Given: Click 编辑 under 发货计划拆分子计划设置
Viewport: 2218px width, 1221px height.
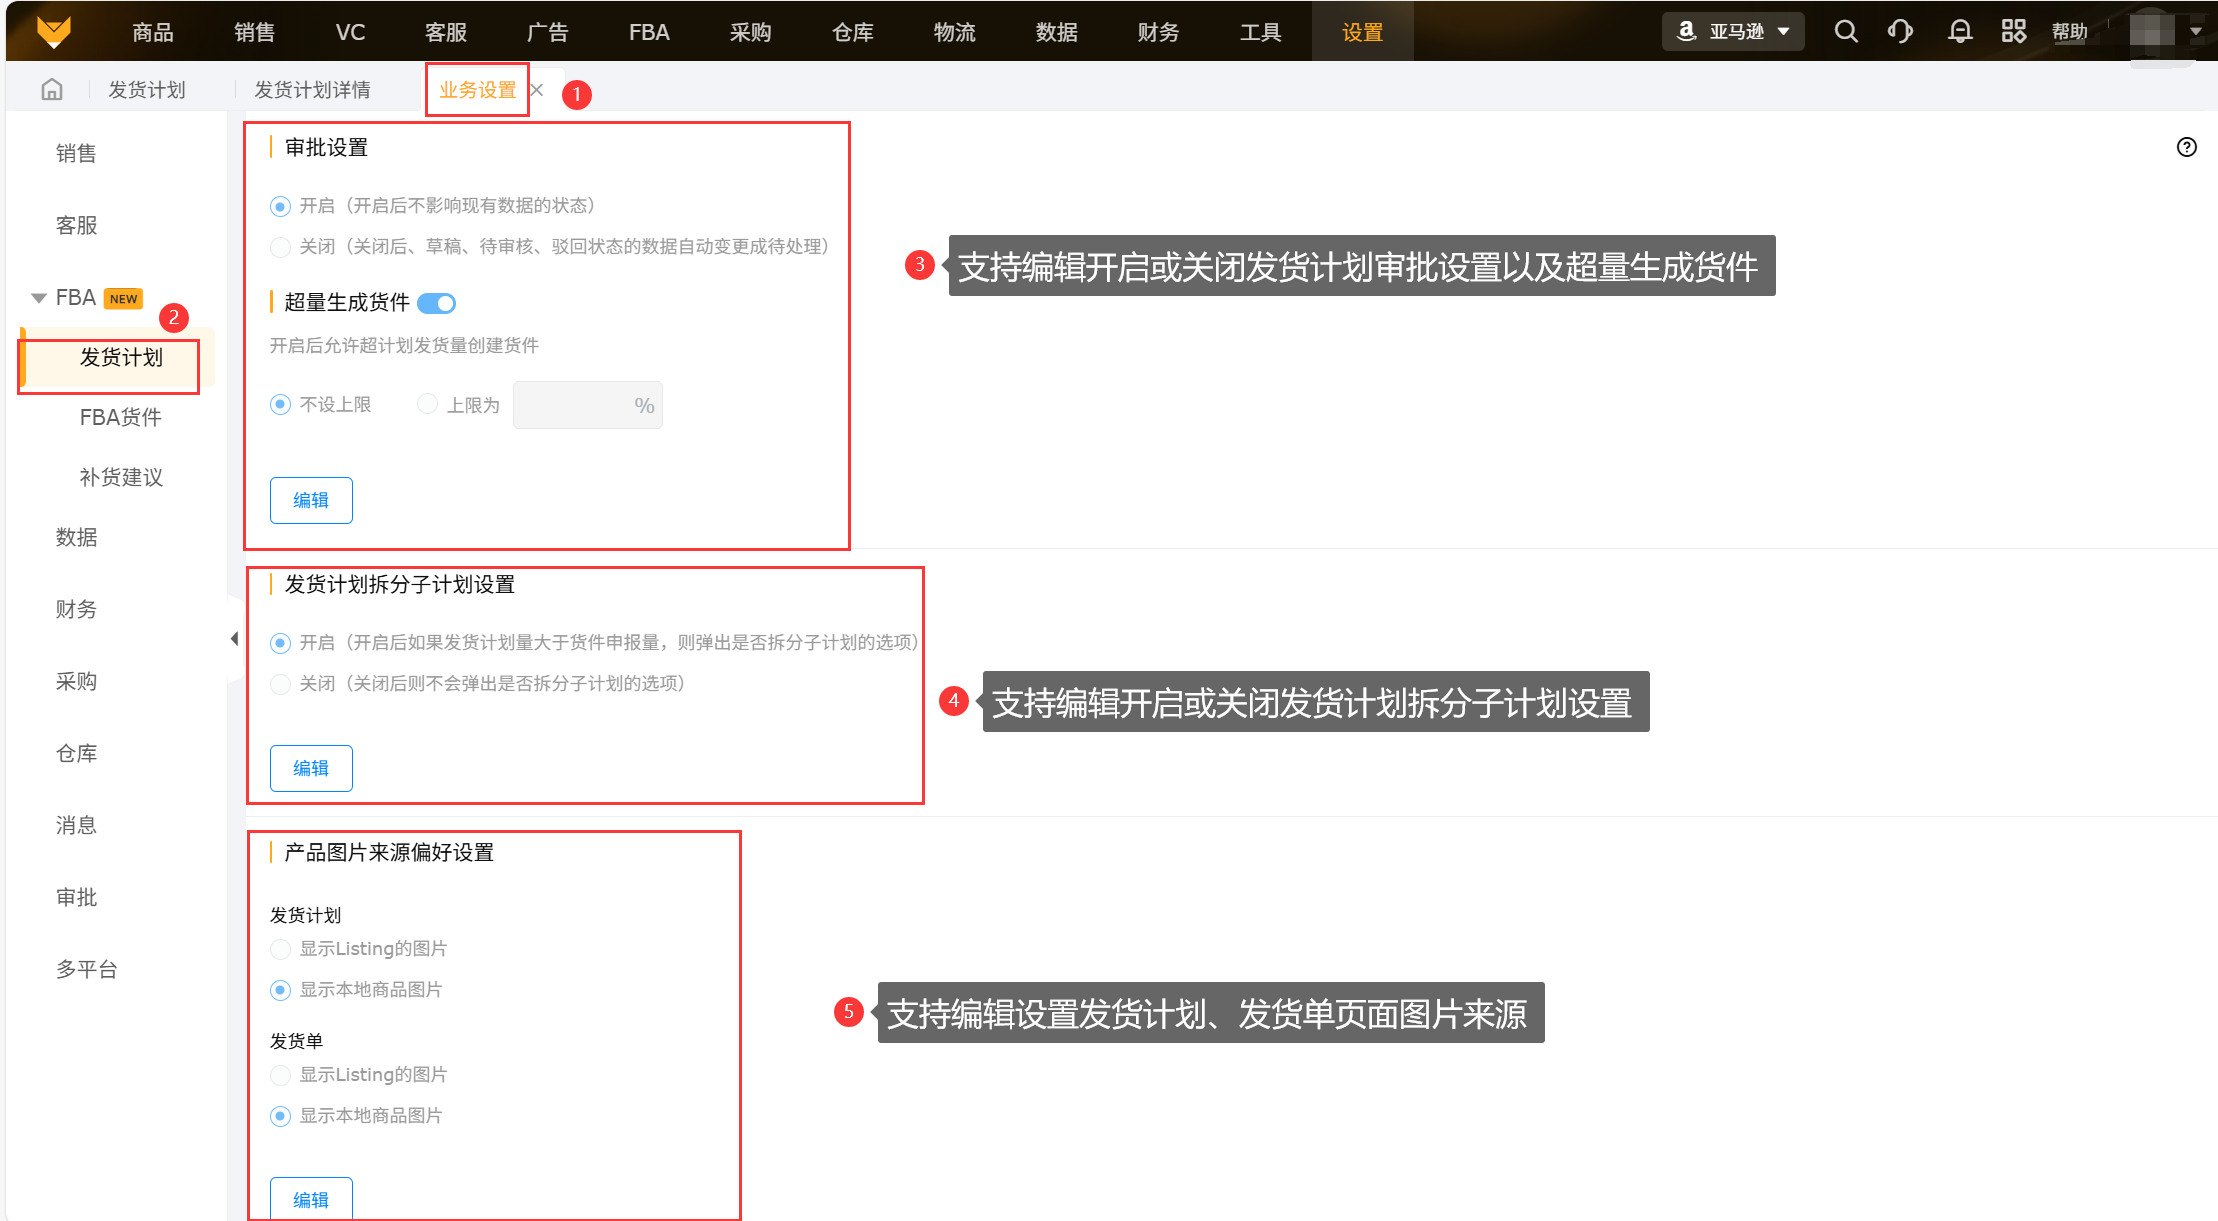Looking at the screenshot, I should (x=311, y=768).
